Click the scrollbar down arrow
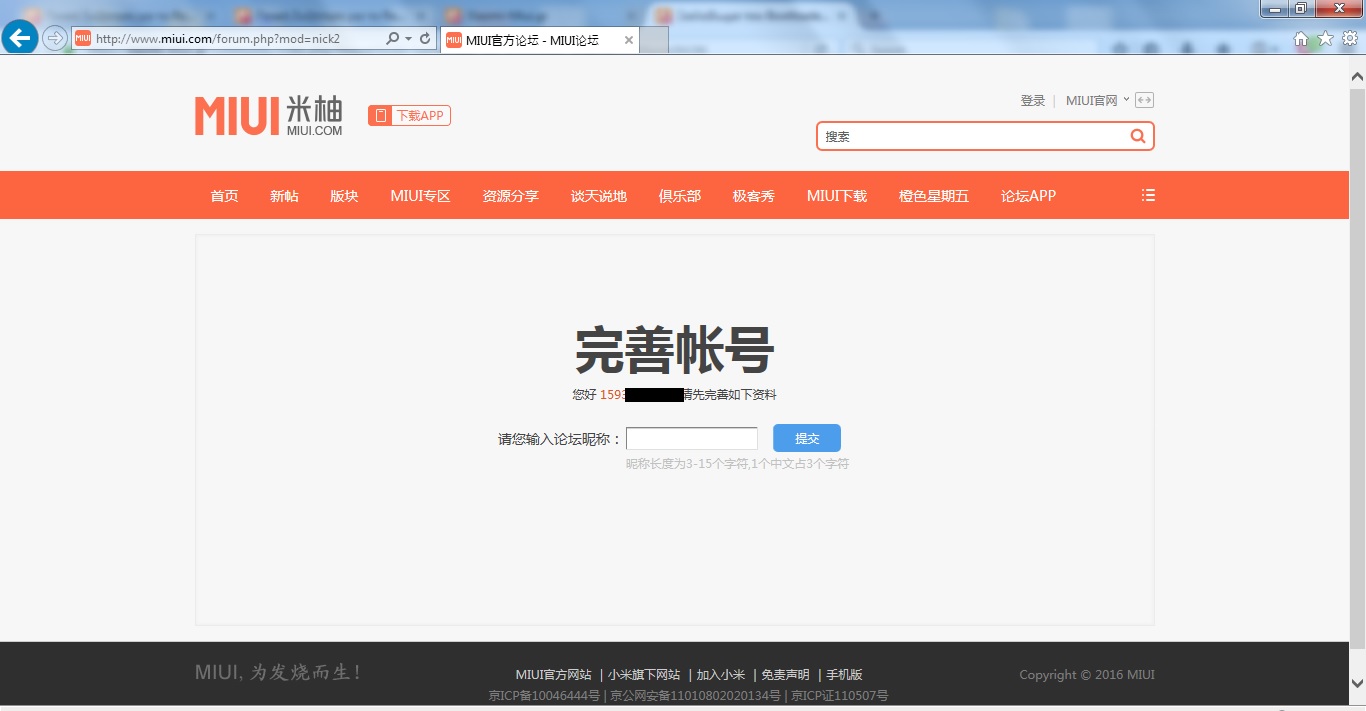This screenshot has width=1366, height=711. coord(1357,683)
